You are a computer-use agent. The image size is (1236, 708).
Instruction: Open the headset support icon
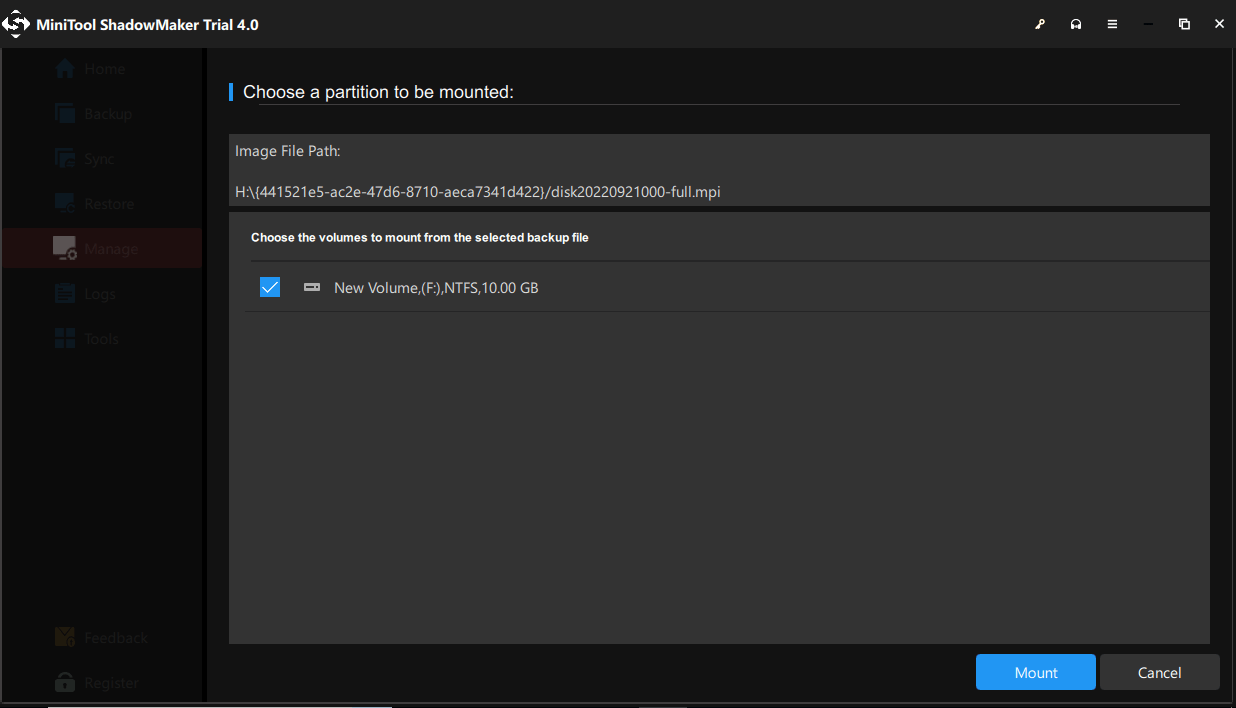[1076, 24]
